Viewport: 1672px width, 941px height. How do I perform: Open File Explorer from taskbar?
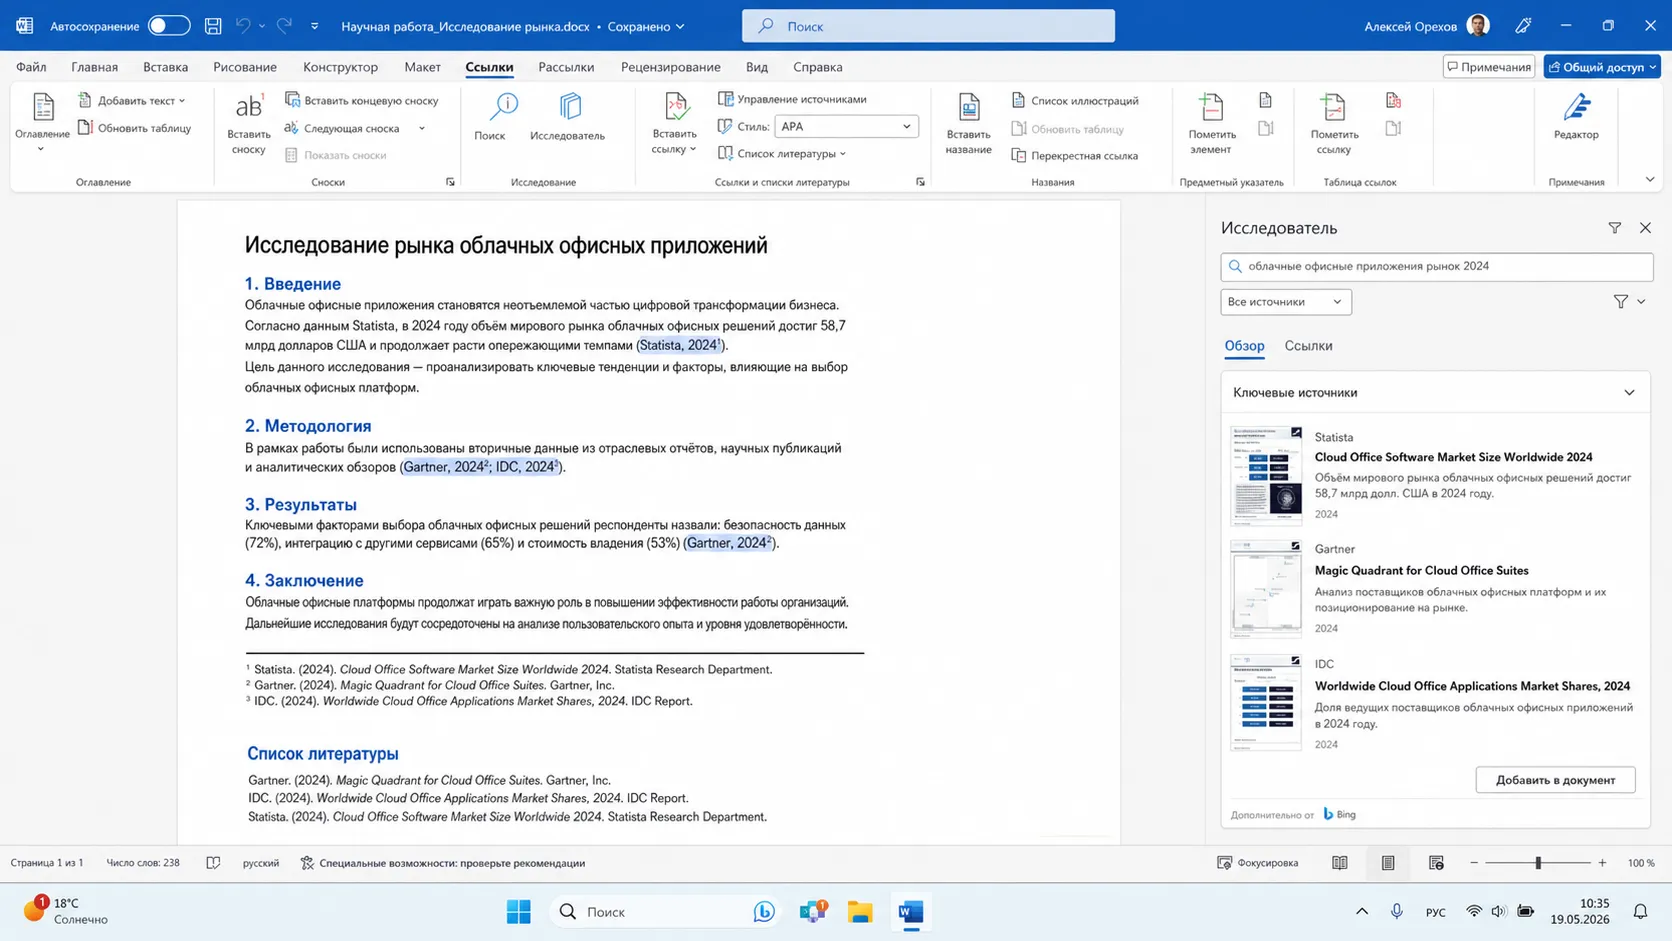pyautogui.click(x=860, y=912)
